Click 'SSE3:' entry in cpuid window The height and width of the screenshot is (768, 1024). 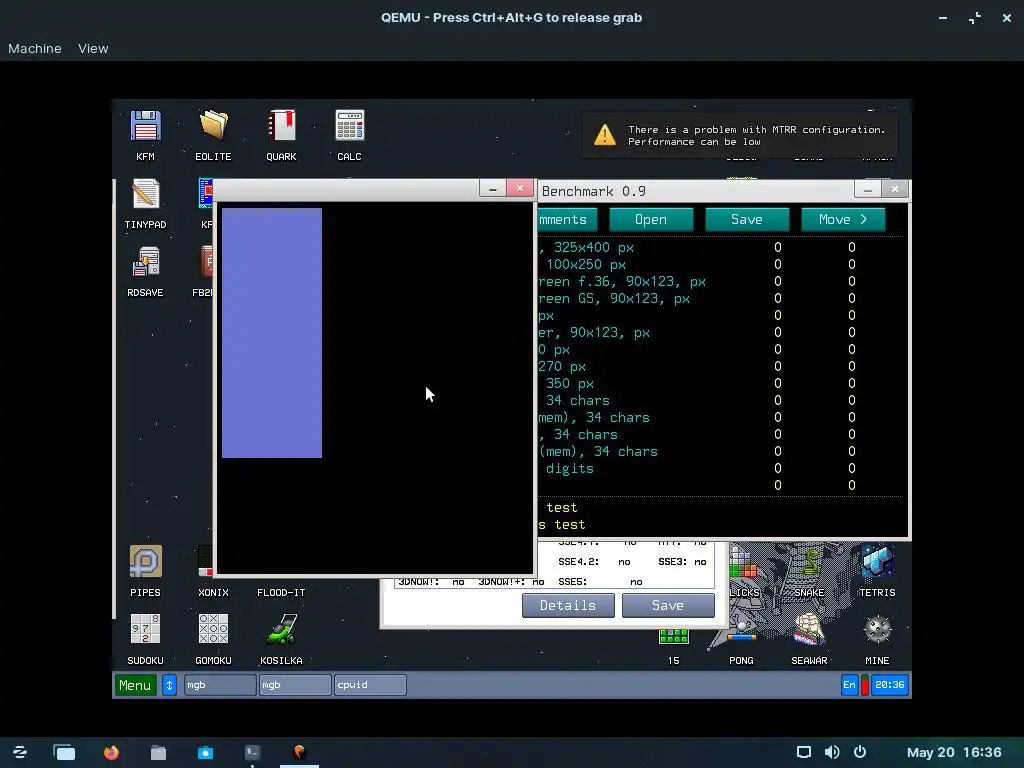(x=673, y=562)
